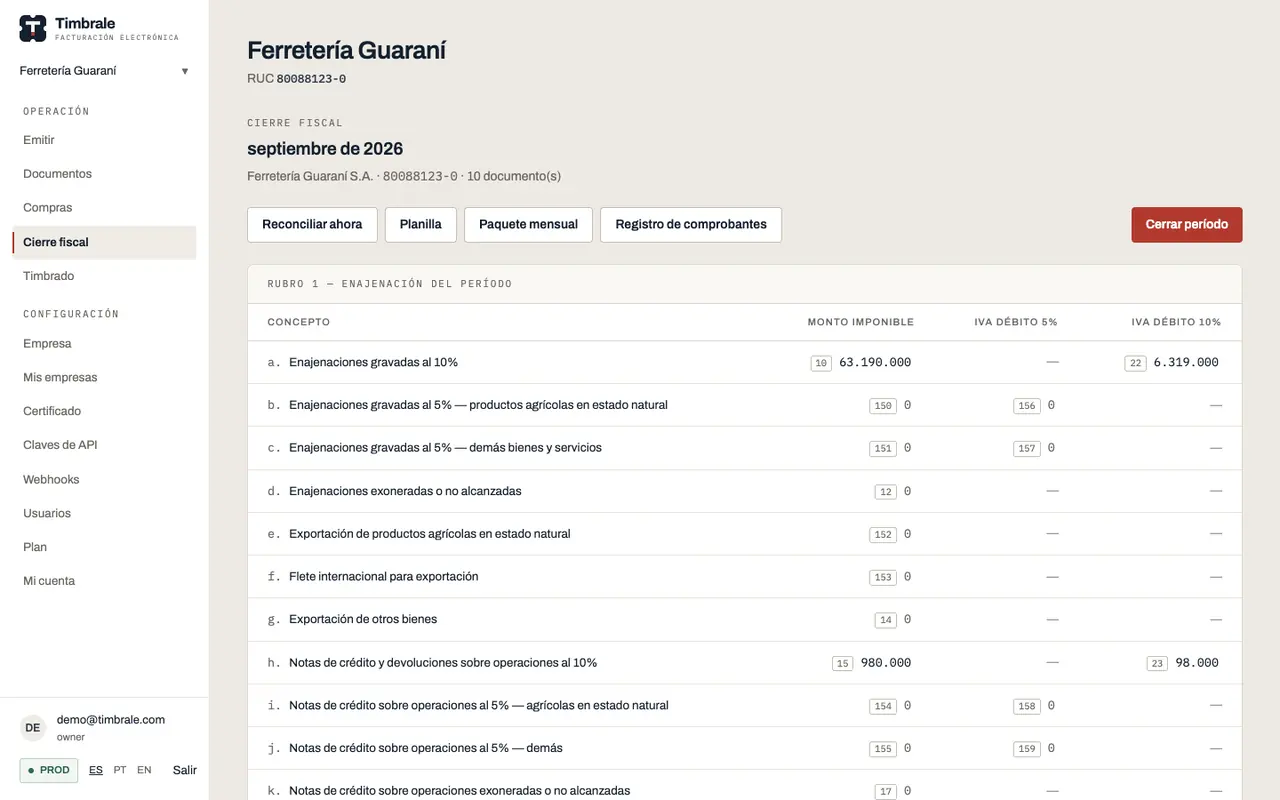1280x800 pixels.
Task: Switch language to PT
Action: pyautogui.click(x=120, y=770)
